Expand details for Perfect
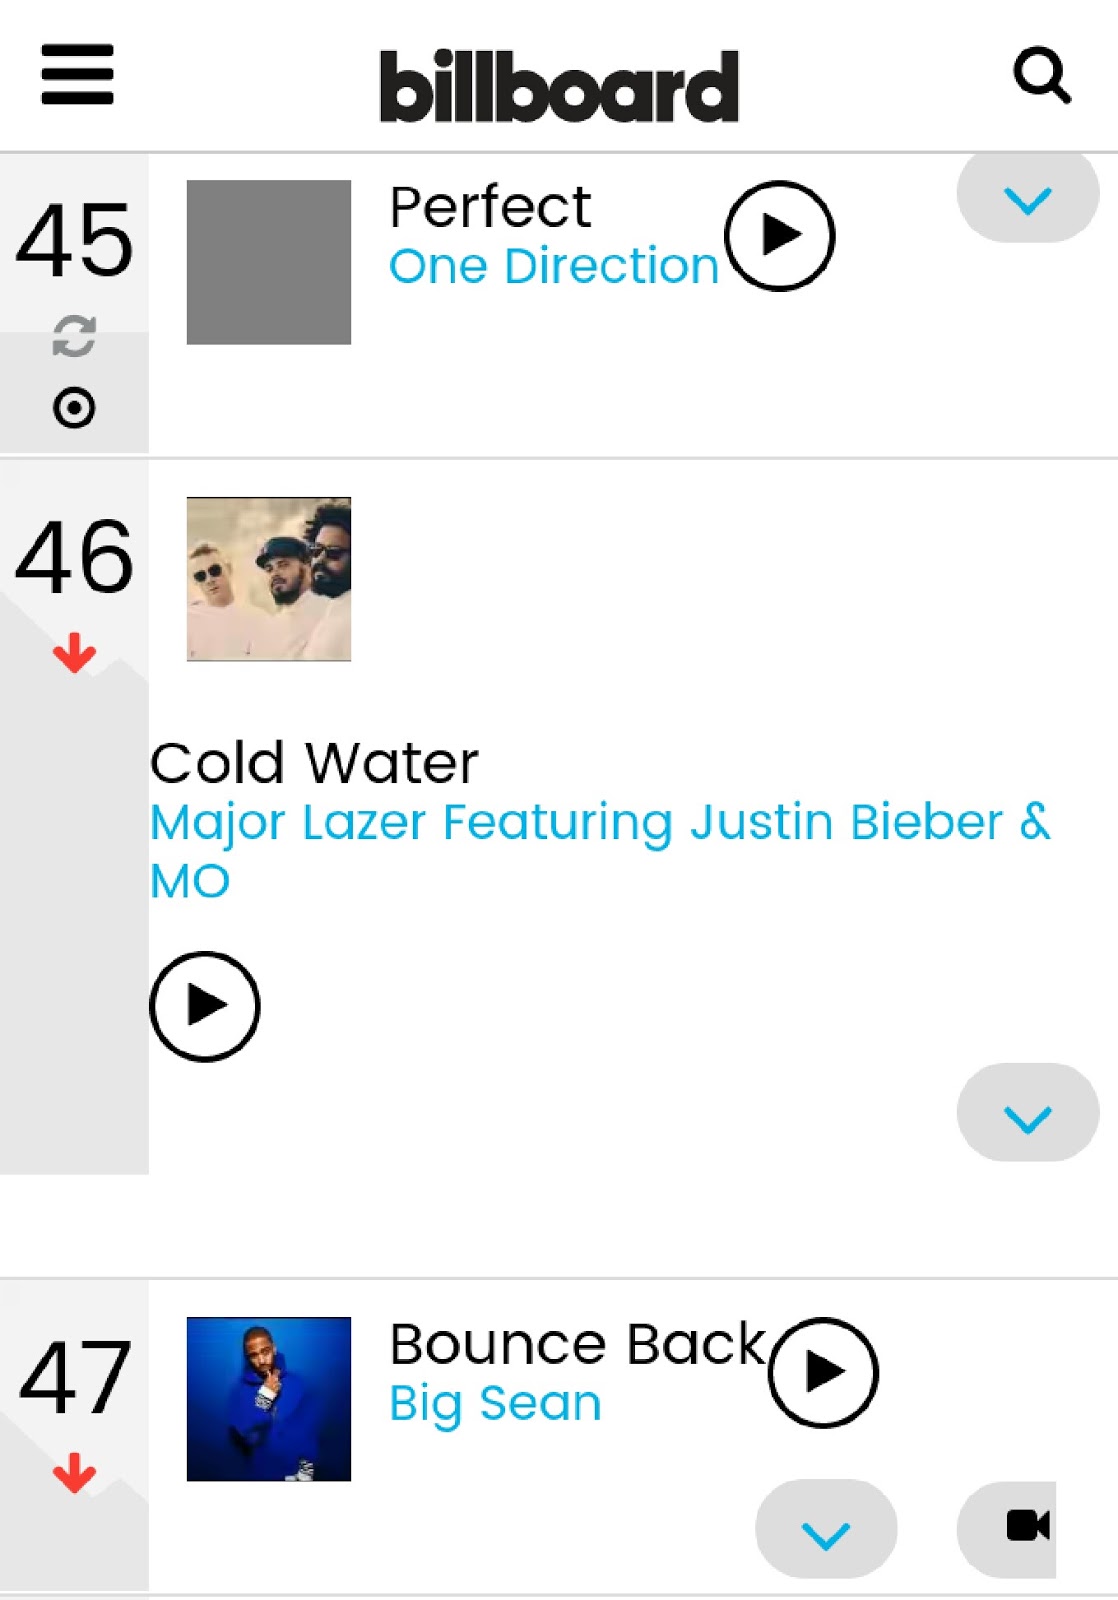Screen dimensions: 1118x1600 (x=1027, y=198)
